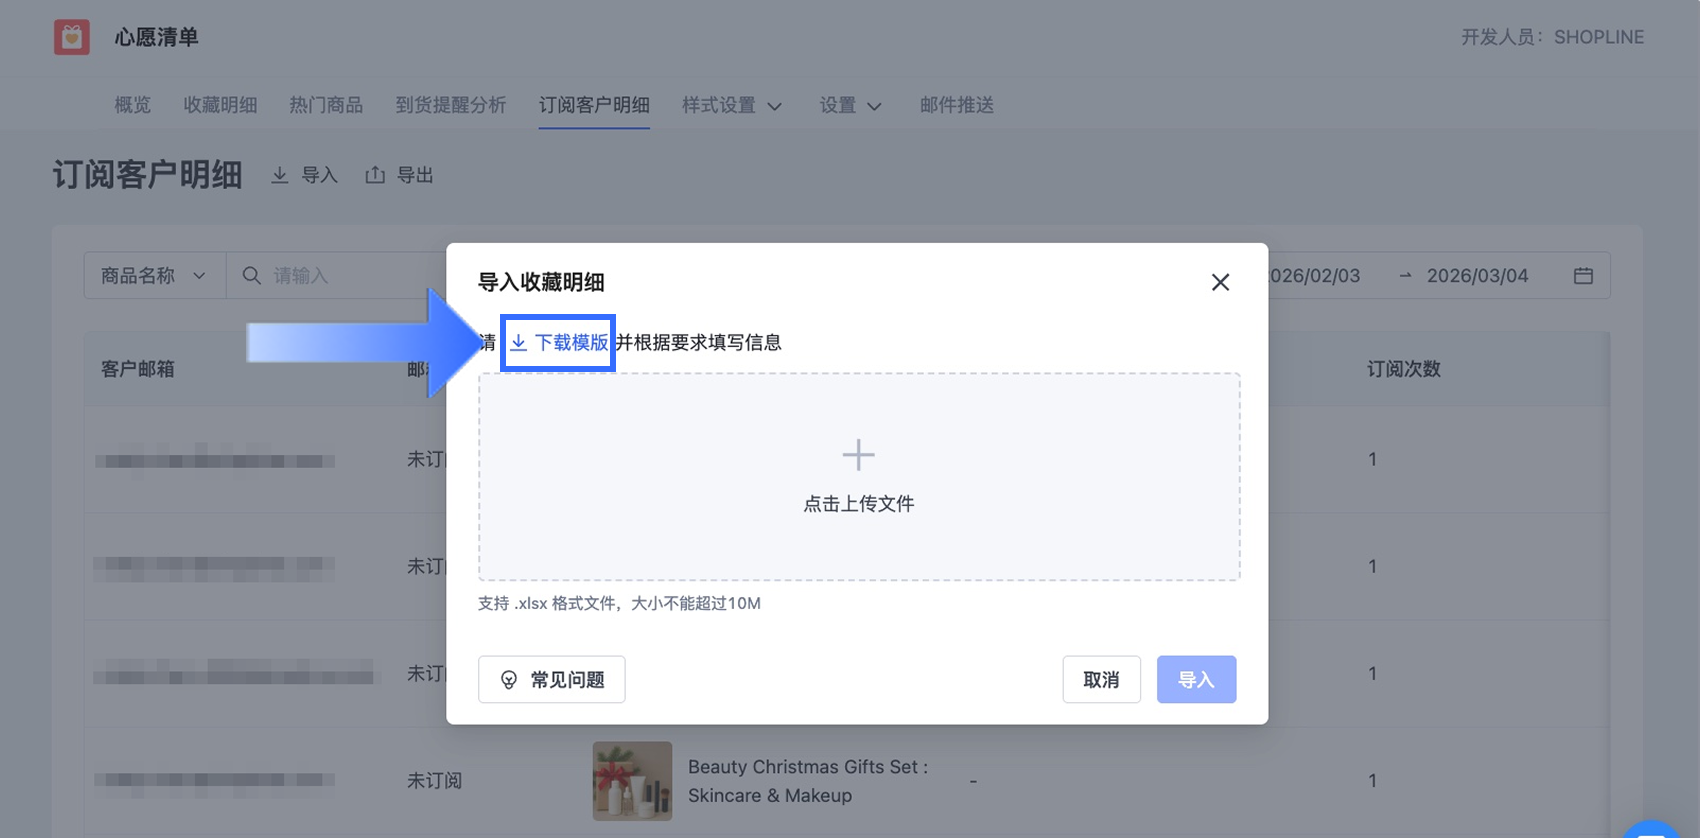Click the 心愿清单 app title

pyautogui.click(x=156, y=37)
